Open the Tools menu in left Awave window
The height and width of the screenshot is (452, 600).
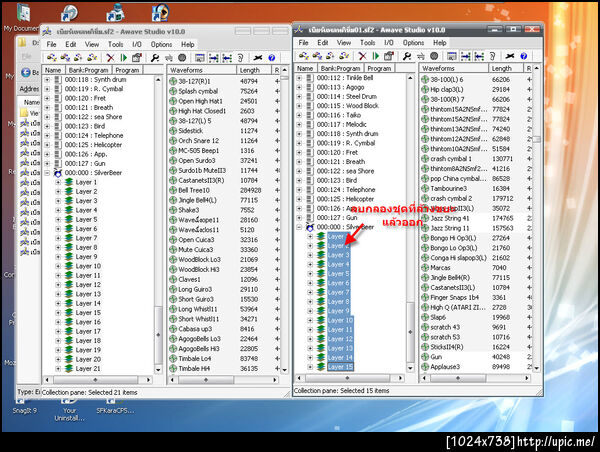pyautogui.click(x=115, y=44)
